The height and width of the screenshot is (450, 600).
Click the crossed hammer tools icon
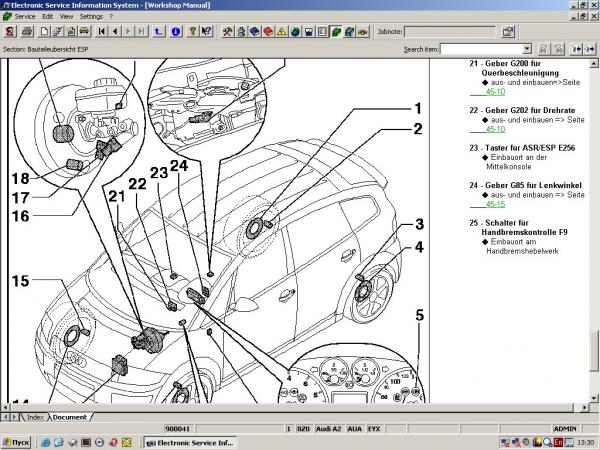click(x=228, y=31)
